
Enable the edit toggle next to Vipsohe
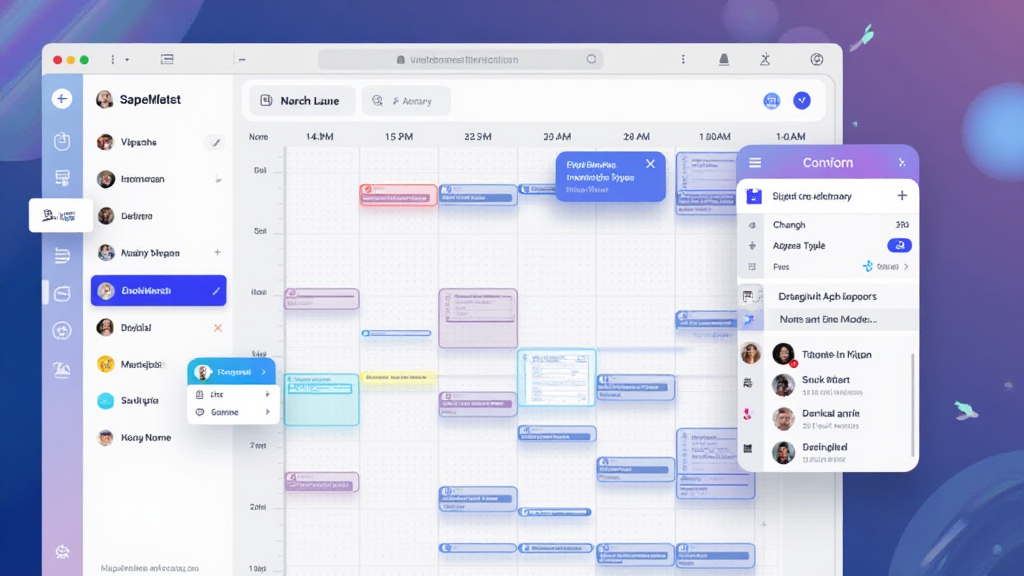click(215, 141)
